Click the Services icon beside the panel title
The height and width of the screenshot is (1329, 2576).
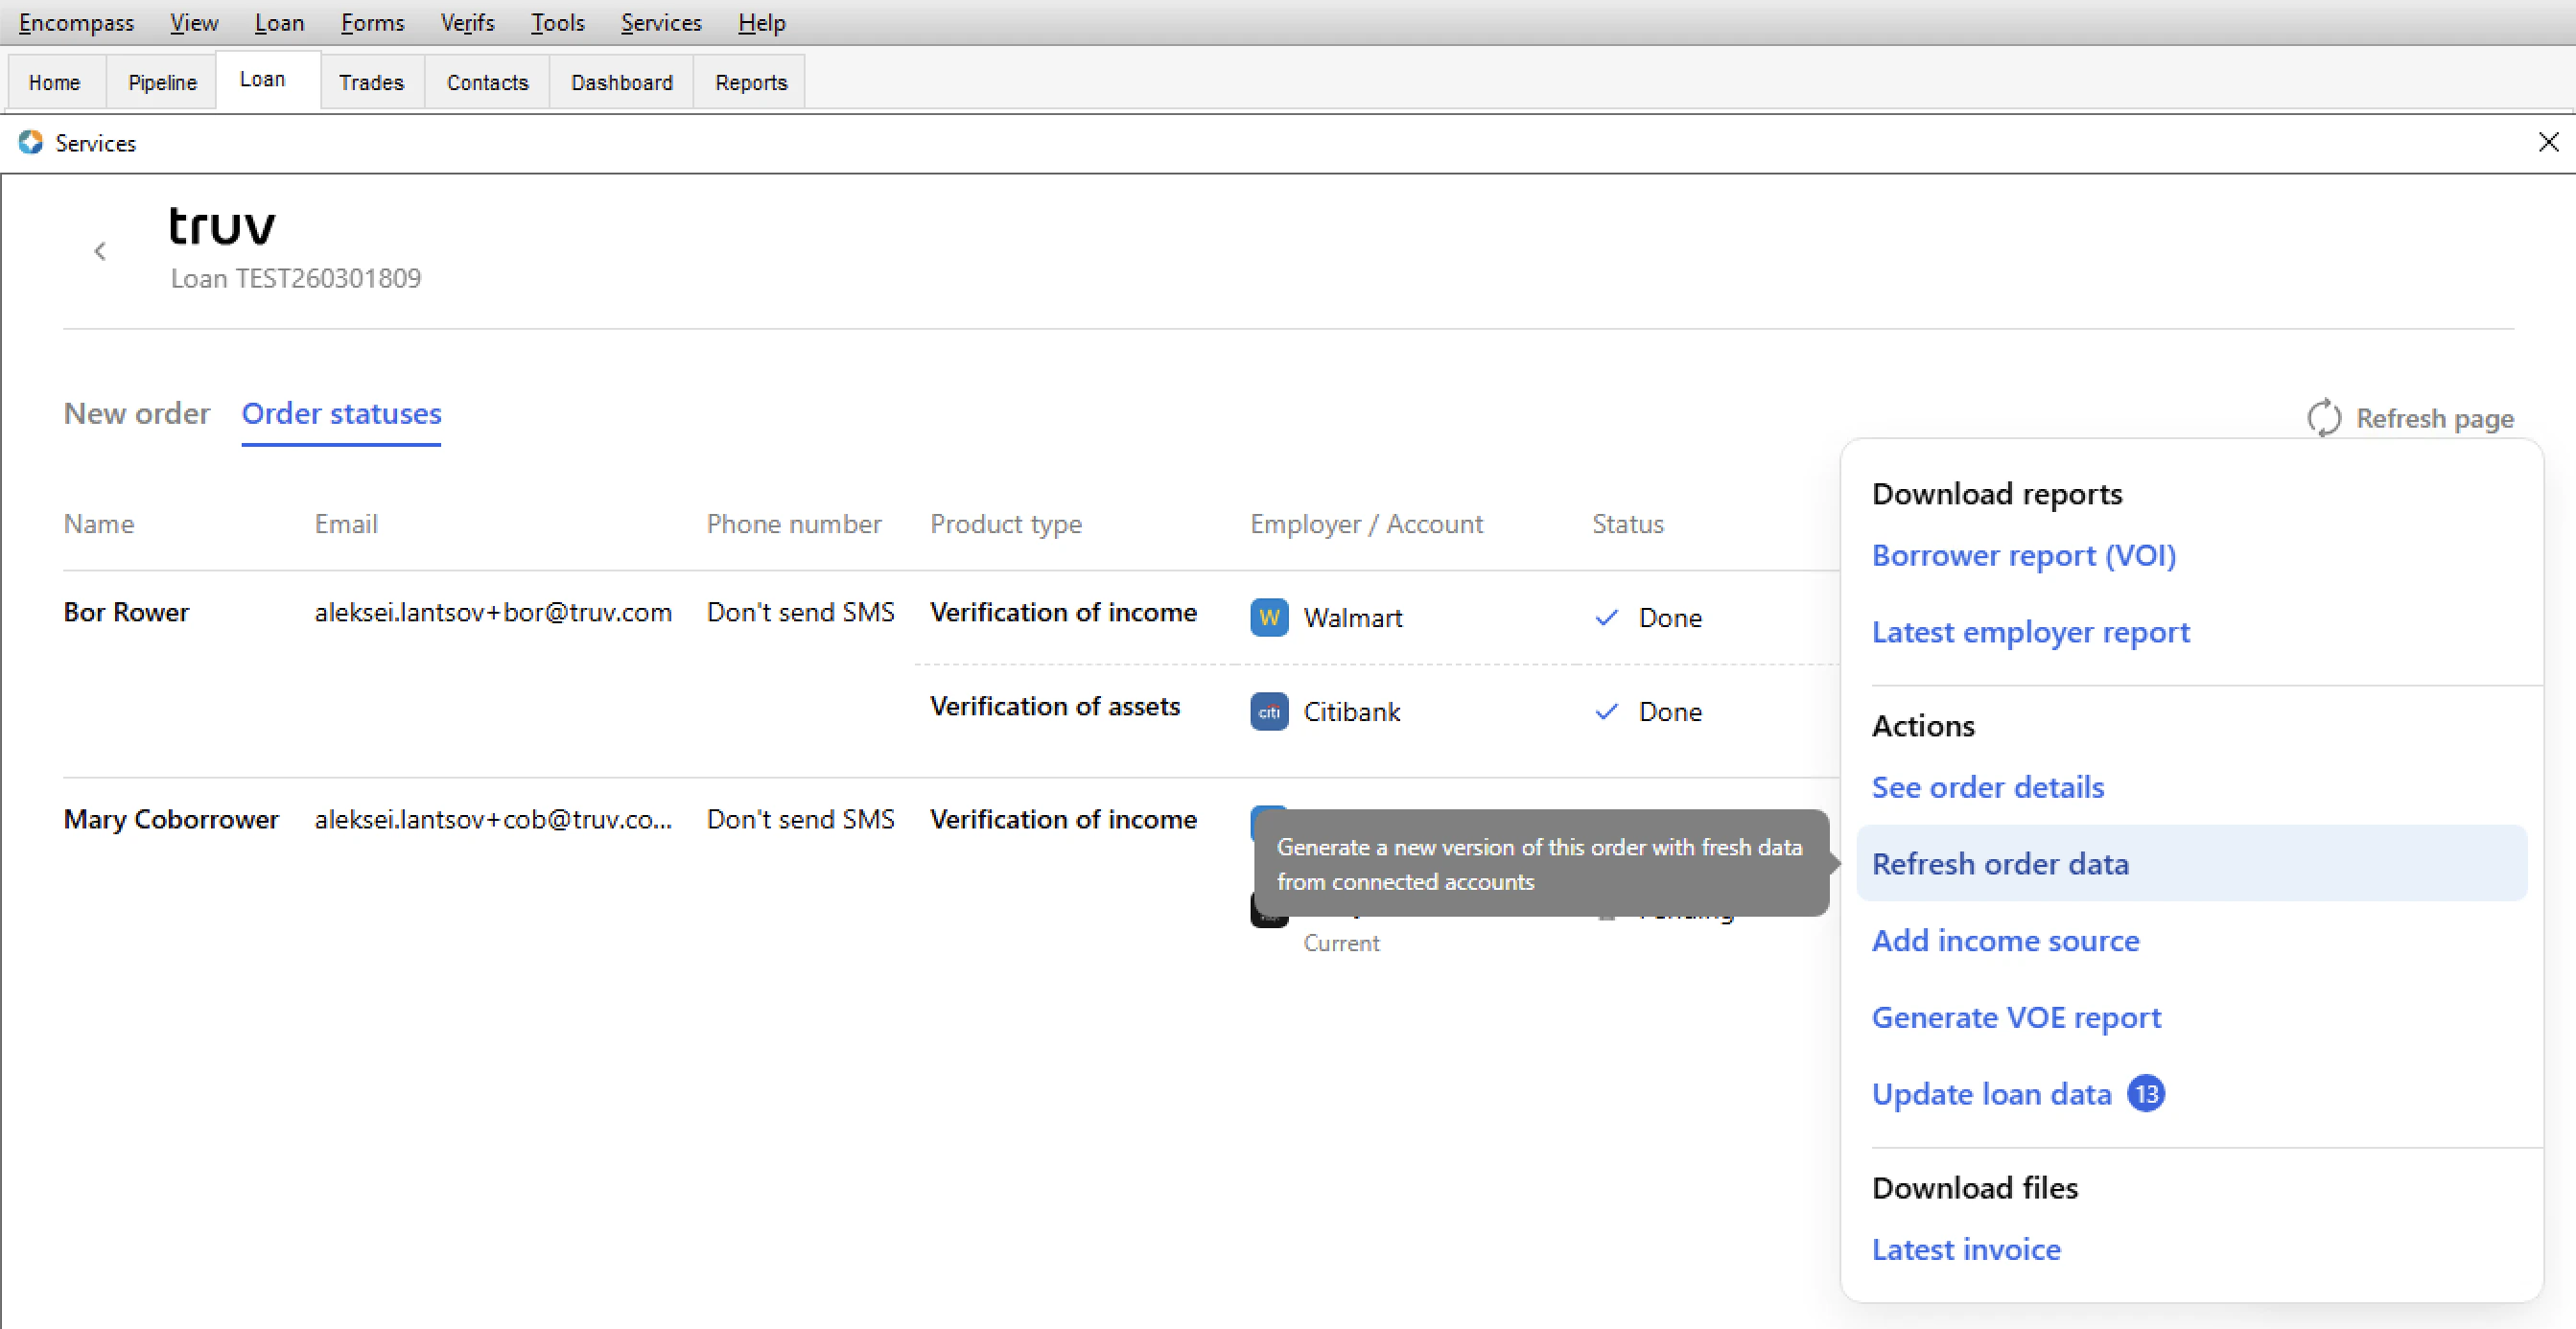[30, 143]
